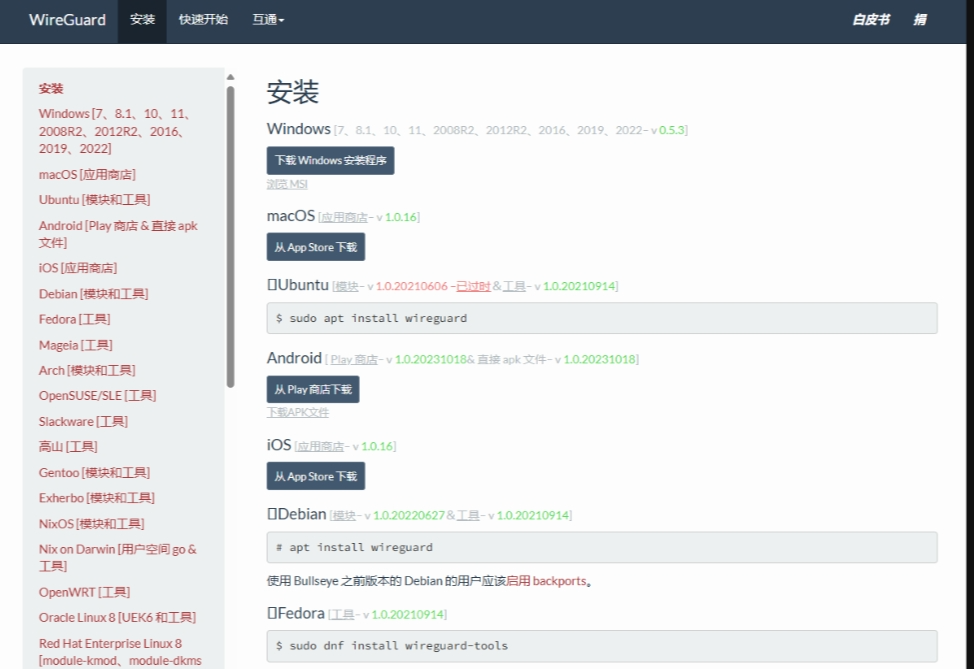Image resolution: width=974 pixels, height=669 pixels.
Task: Open Fedora 工具 heading link
Action: pos(342,615)
